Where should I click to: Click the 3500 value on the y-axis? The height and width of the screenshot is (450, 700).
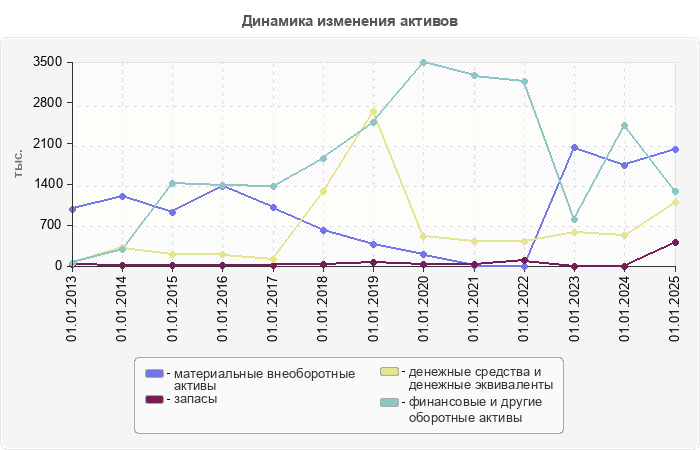pos(48,62)
